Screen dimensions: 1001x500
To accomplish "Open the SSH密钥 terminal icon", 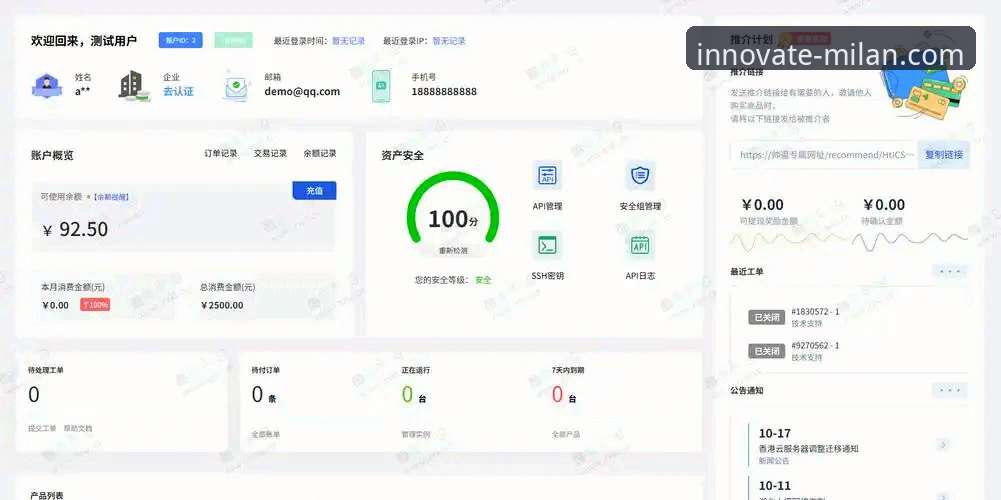I will pyautogui.click(x=547, y=245).
